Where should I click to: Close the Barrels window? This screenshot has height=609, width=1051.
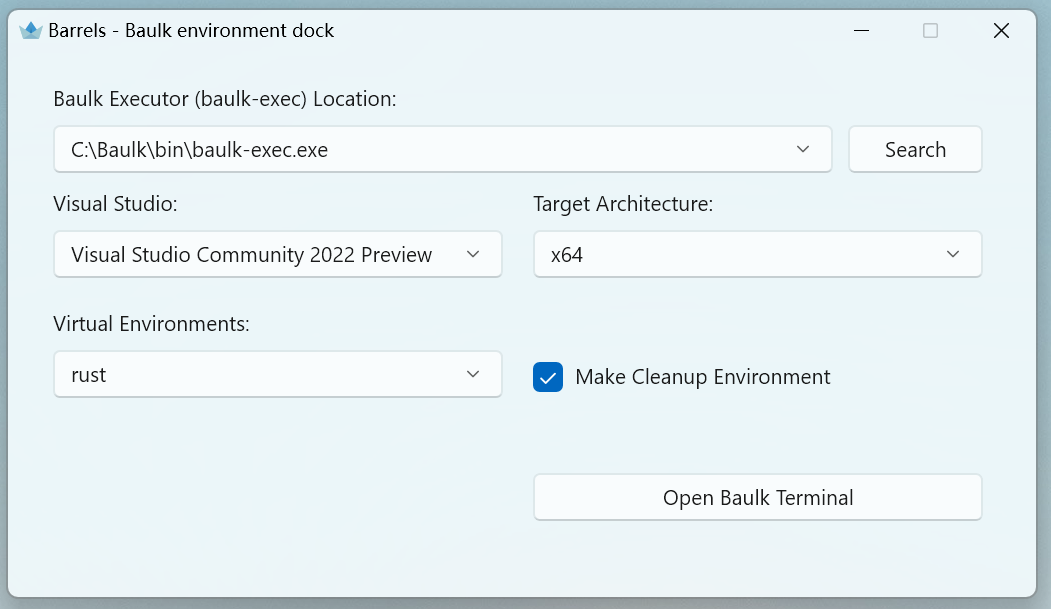pos(1001,31)
